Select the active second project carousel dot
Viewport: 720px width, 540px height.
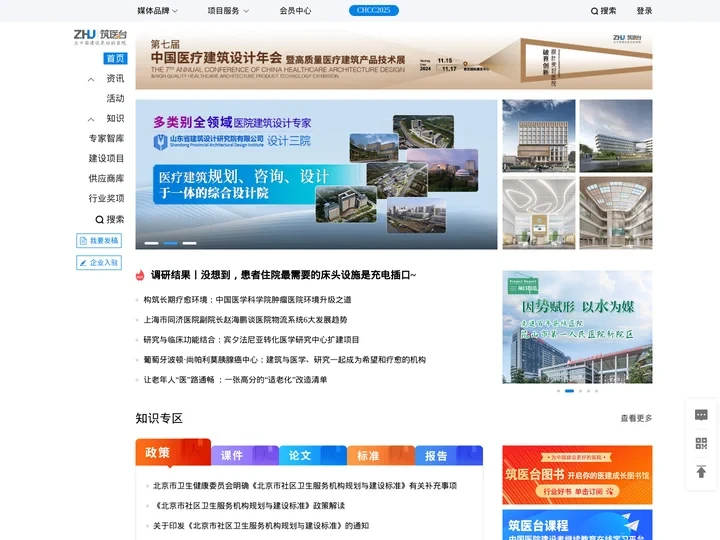point(569,391)
